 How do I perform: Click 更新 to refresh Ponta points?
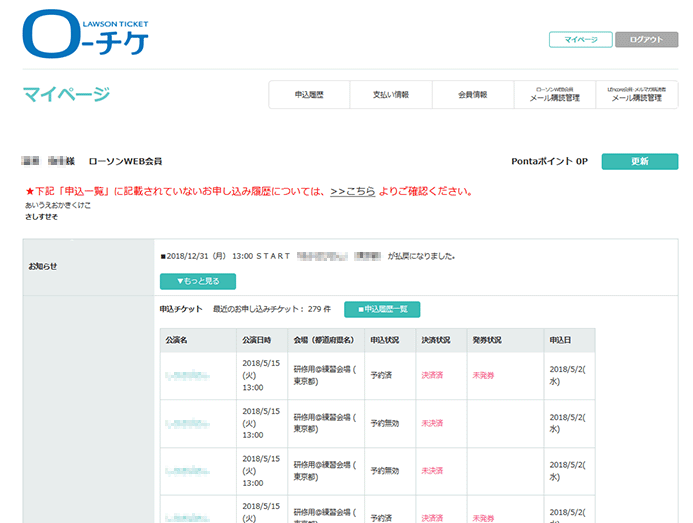(x=639, y=161)
